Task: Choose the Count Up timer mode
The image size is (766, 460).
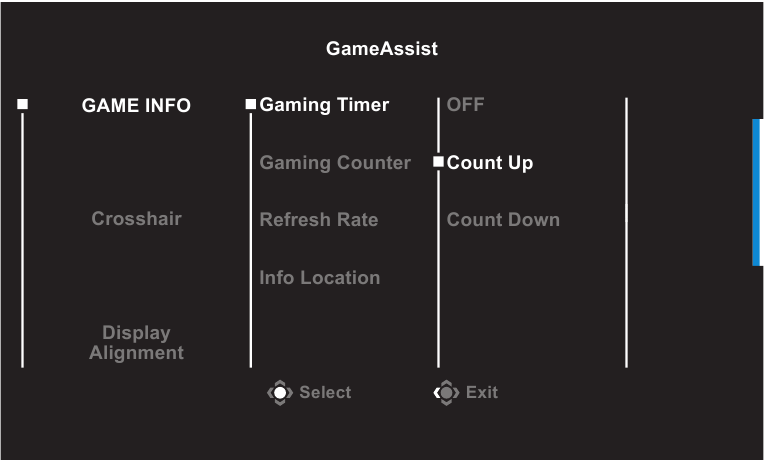Action: [490, 162]
